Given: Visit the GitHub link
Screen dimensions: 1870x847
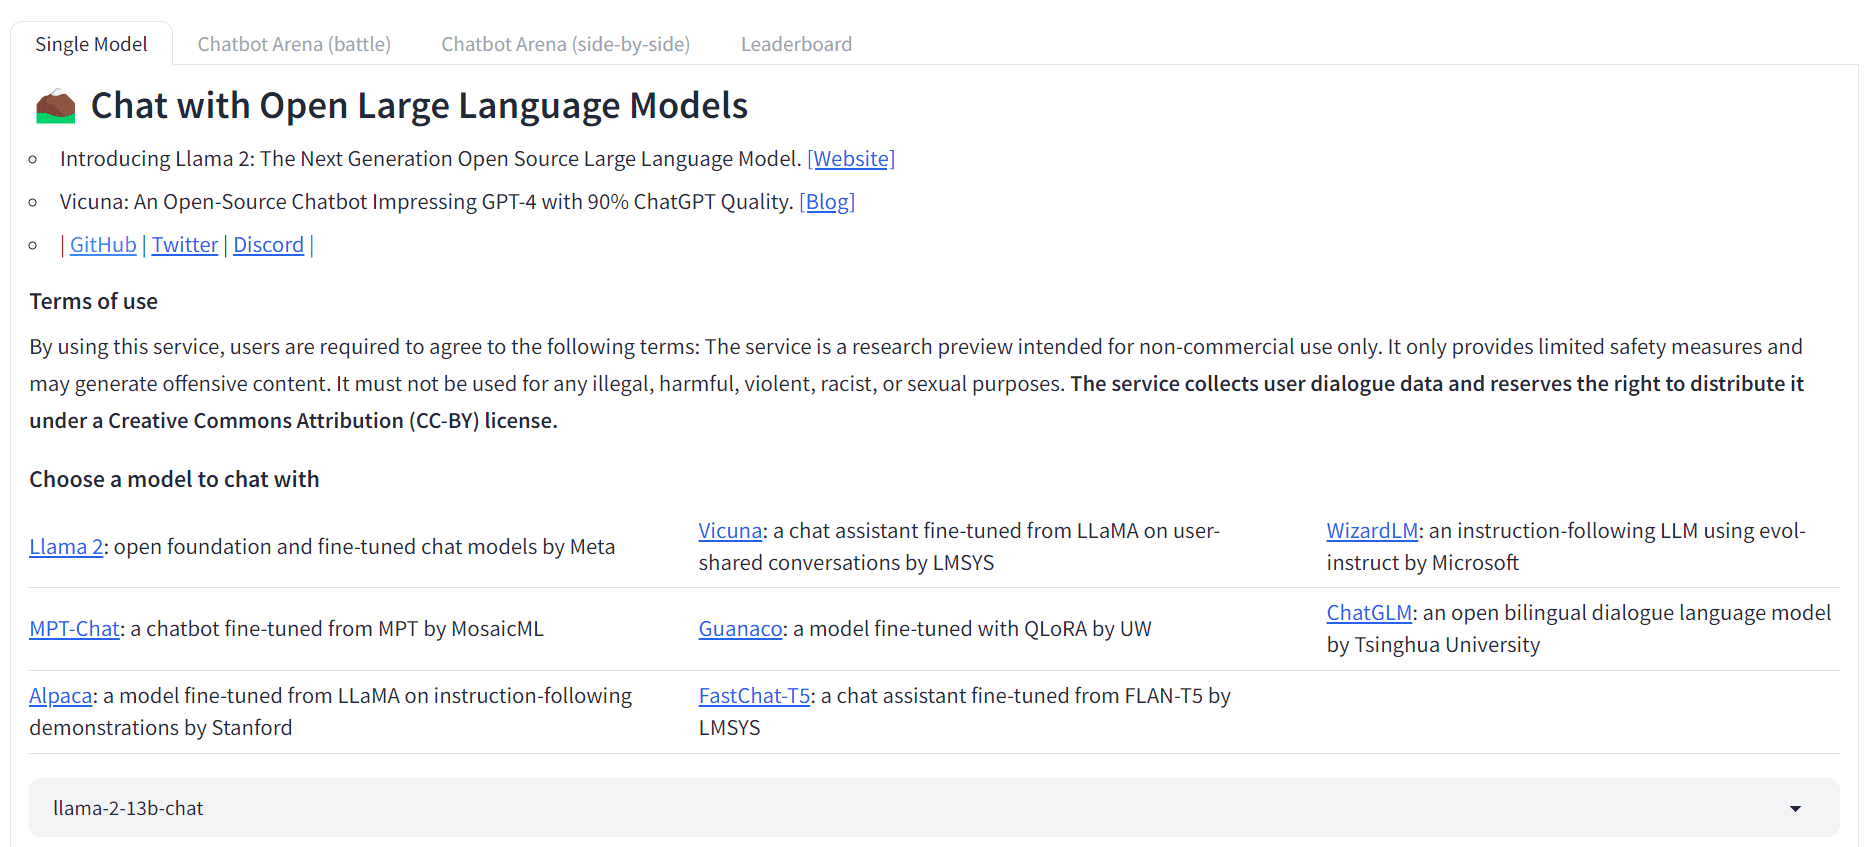Looking at the screenshot, I should coord(103,245).
